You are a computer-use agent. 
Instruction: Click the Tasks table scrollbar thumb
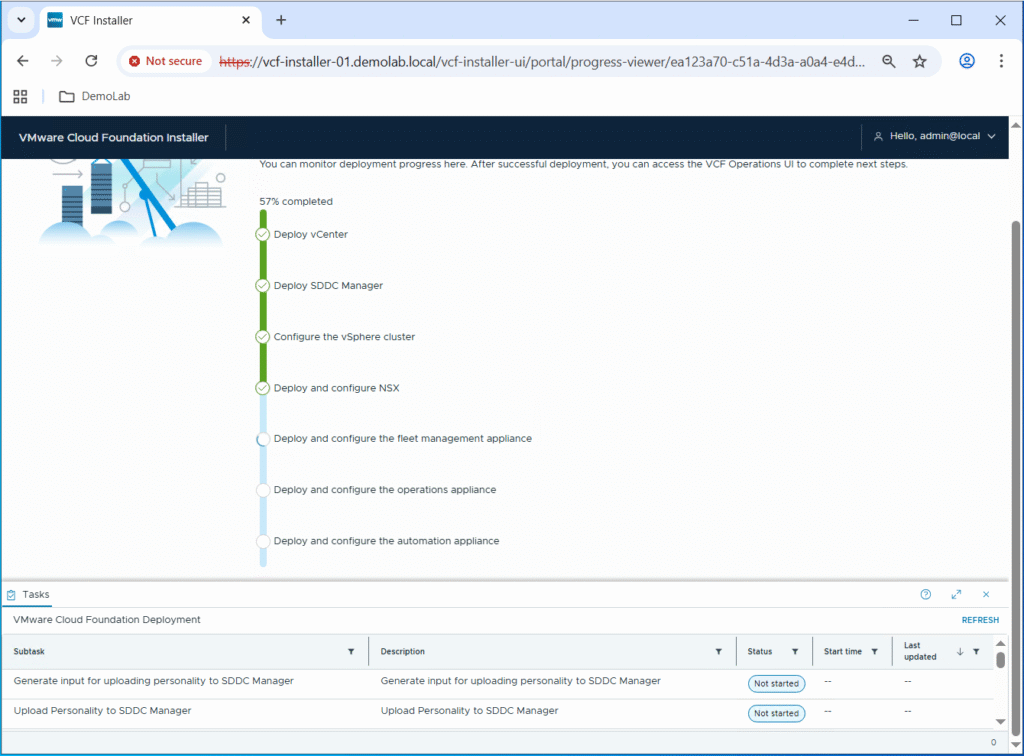click(1000, 659)
